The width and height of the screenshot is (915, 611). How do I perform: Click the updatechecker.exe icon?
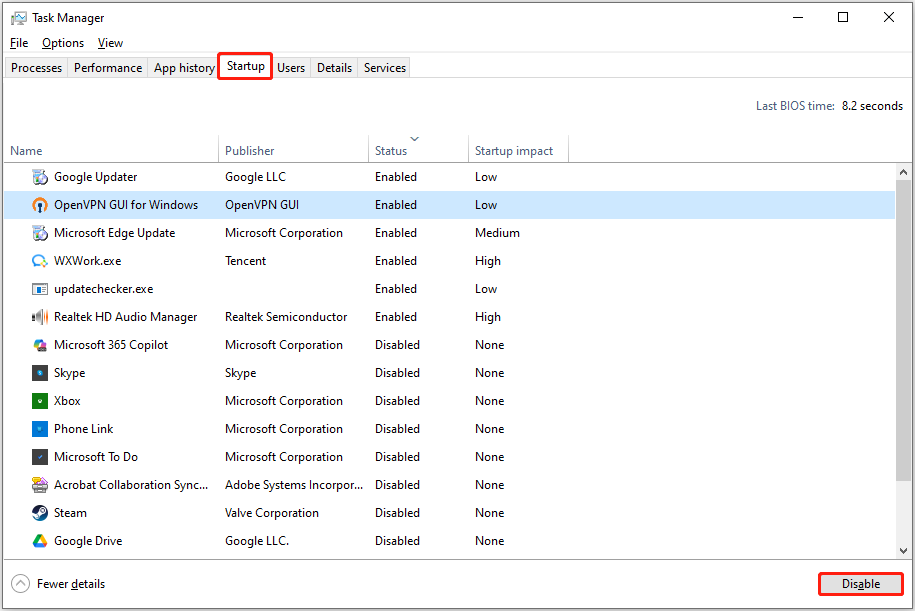pyautogui.click(x=40, y=289)
